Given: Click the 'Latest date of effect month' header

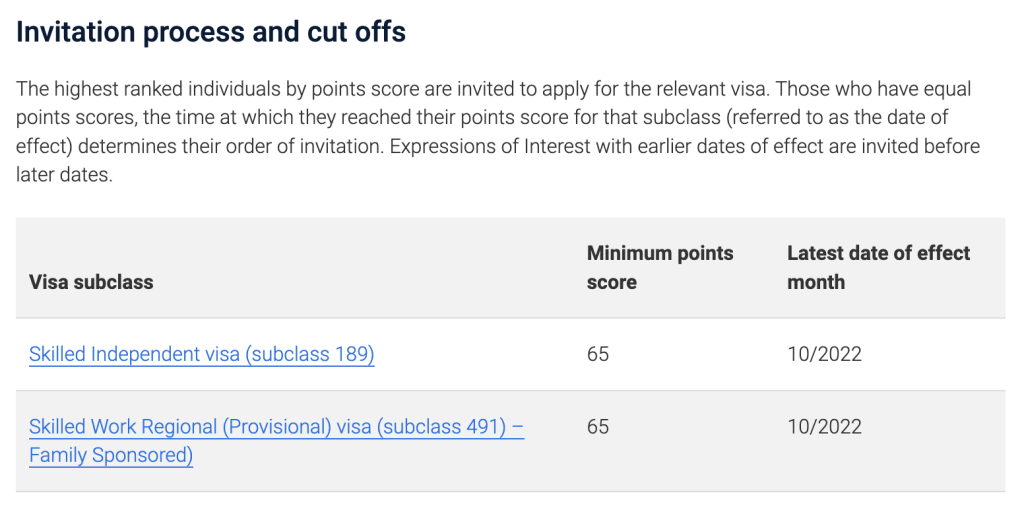Looking at the screenshot, I should coord(878,268).
